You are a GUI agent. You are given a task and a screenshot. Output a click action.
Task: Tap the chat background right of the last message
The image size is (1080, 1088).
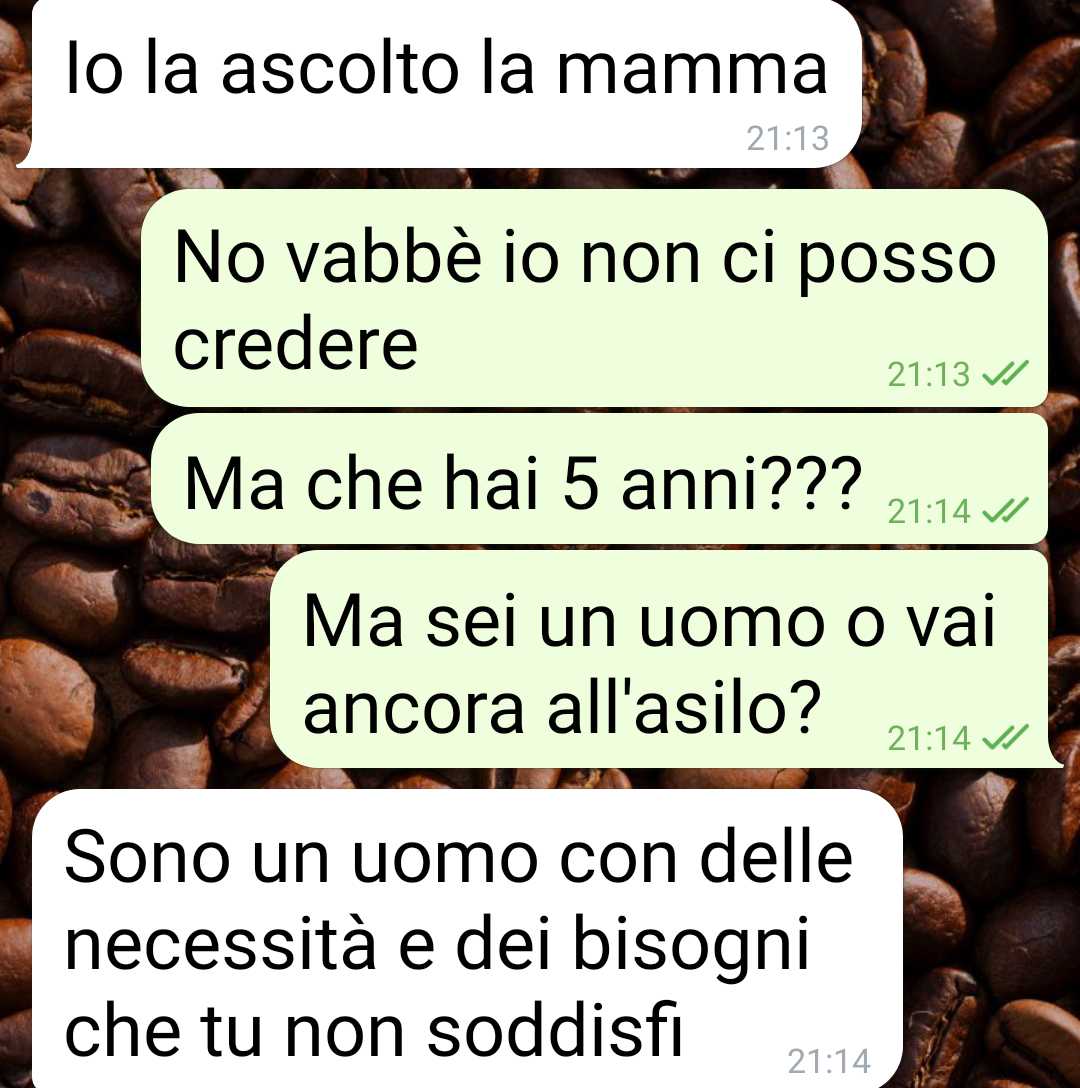point(991,937)
